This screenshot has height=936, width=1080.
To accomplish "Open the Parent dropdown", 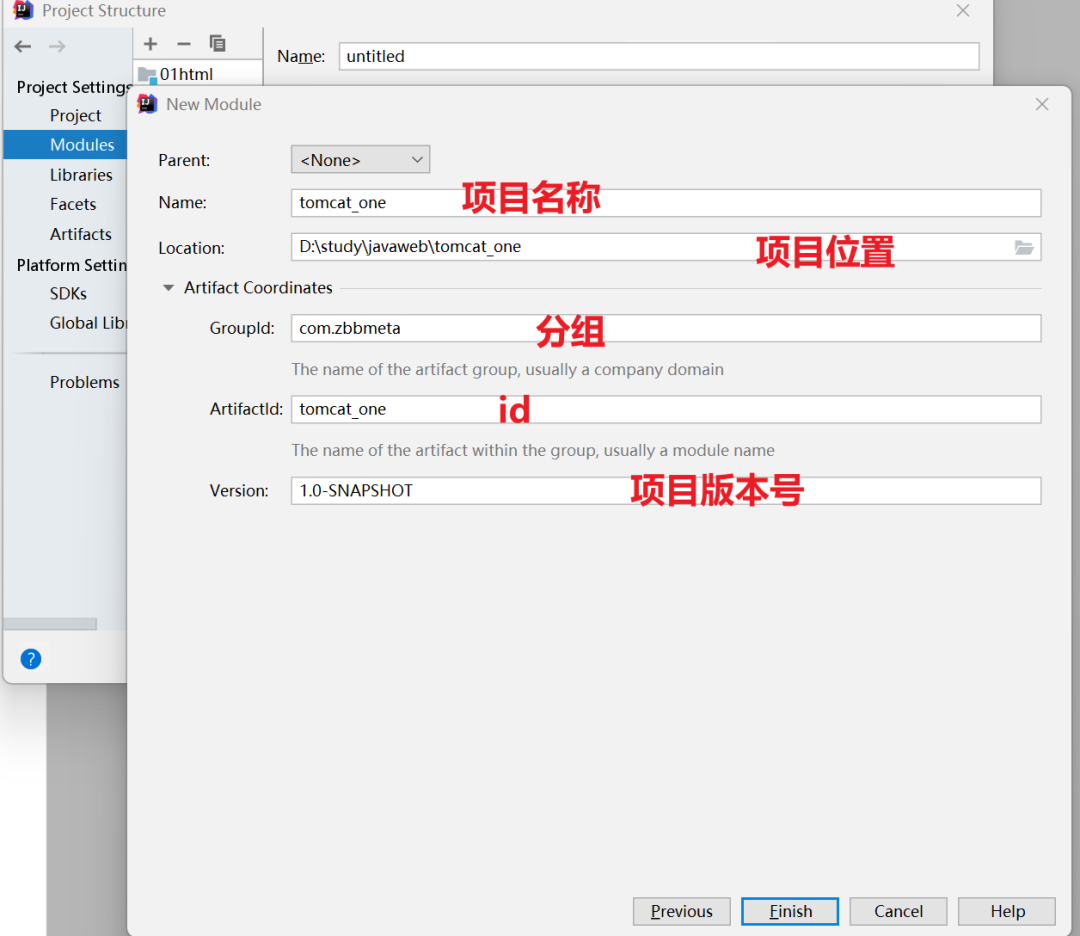I will pyautogui.click(x=360, y=160).
